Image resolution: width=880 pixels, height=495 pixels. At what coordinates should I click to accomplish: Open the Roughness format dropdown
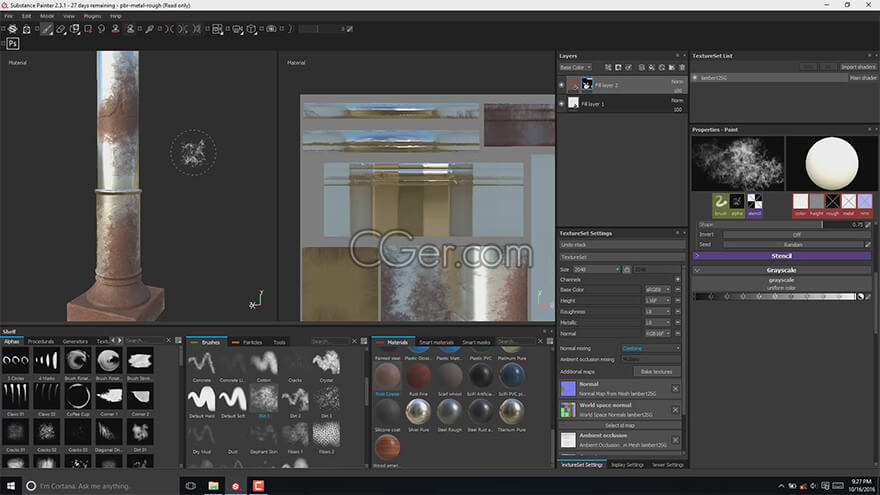click(658, 311)
